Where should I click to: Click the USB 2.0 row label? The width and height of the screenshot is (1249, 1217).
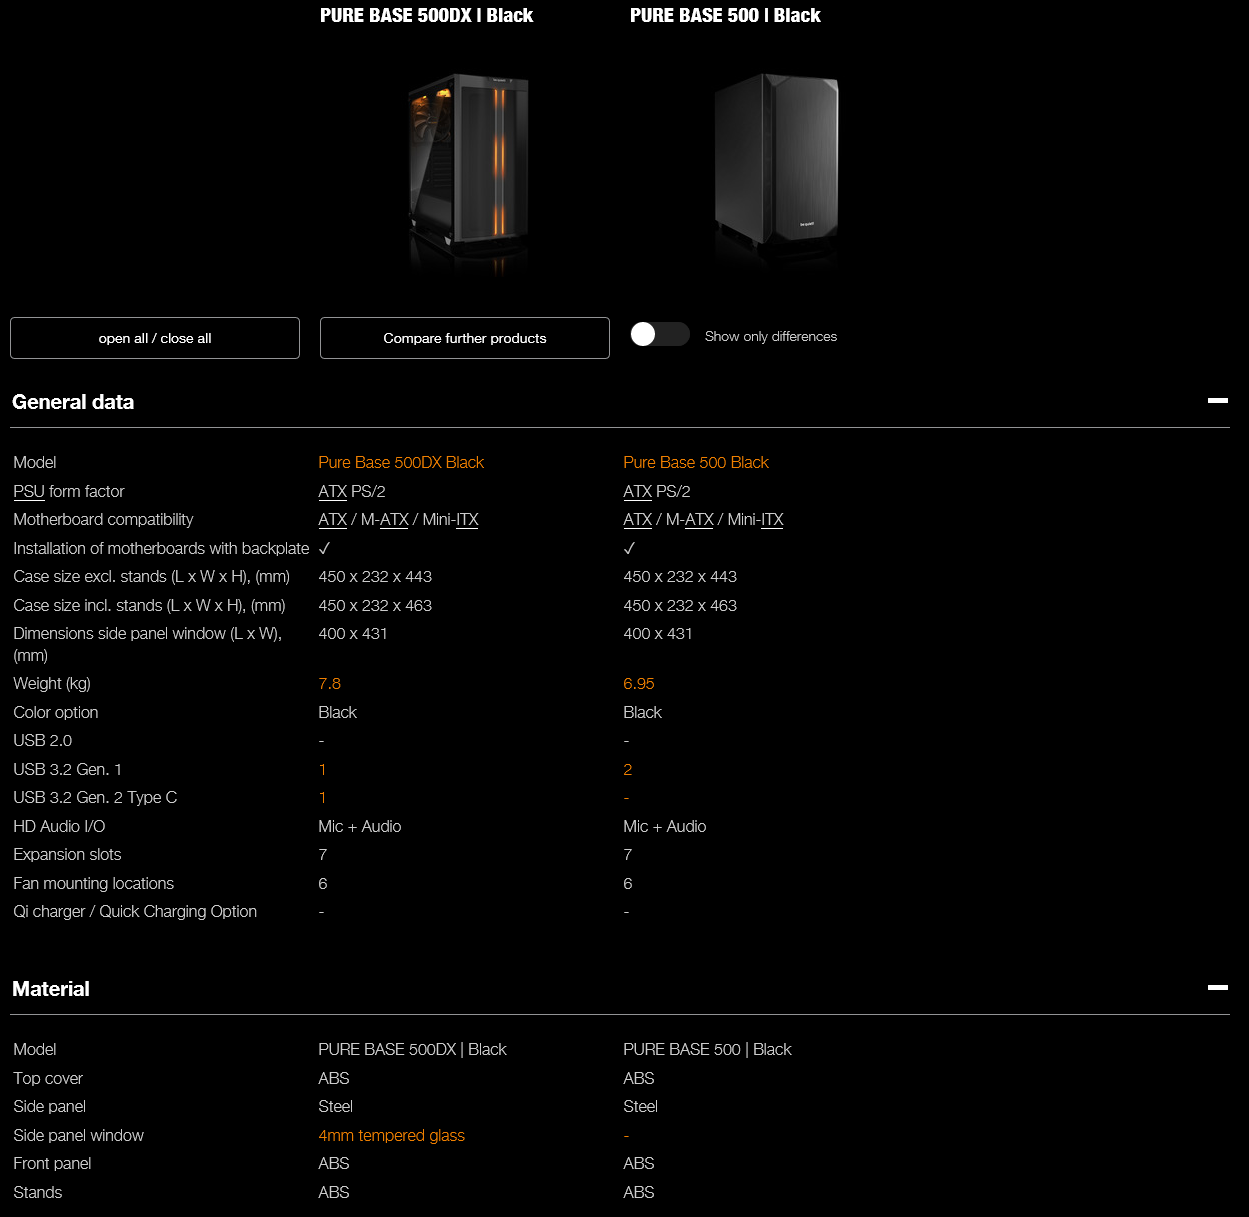(x=43, y=740)
